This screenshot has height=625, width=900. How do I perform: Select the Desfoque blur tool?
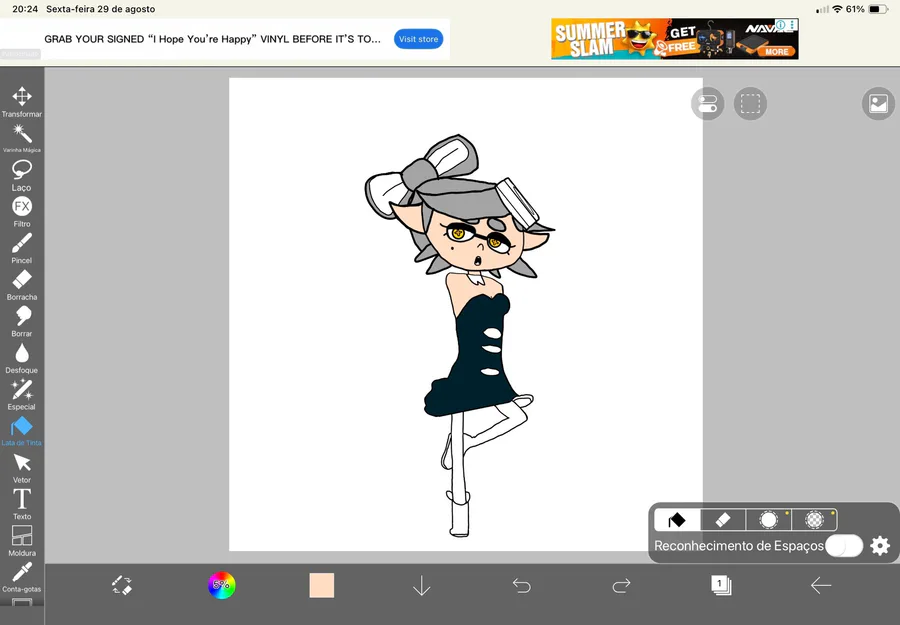22,358
